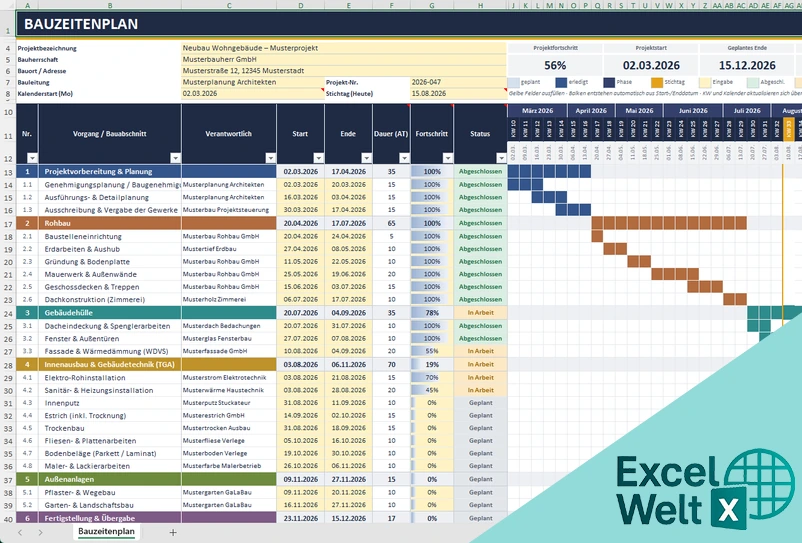The width and height of the screenshot is (802, 543).
Task: Open the Nr. column filter dropdown
Action: click(x=32, y=158)
